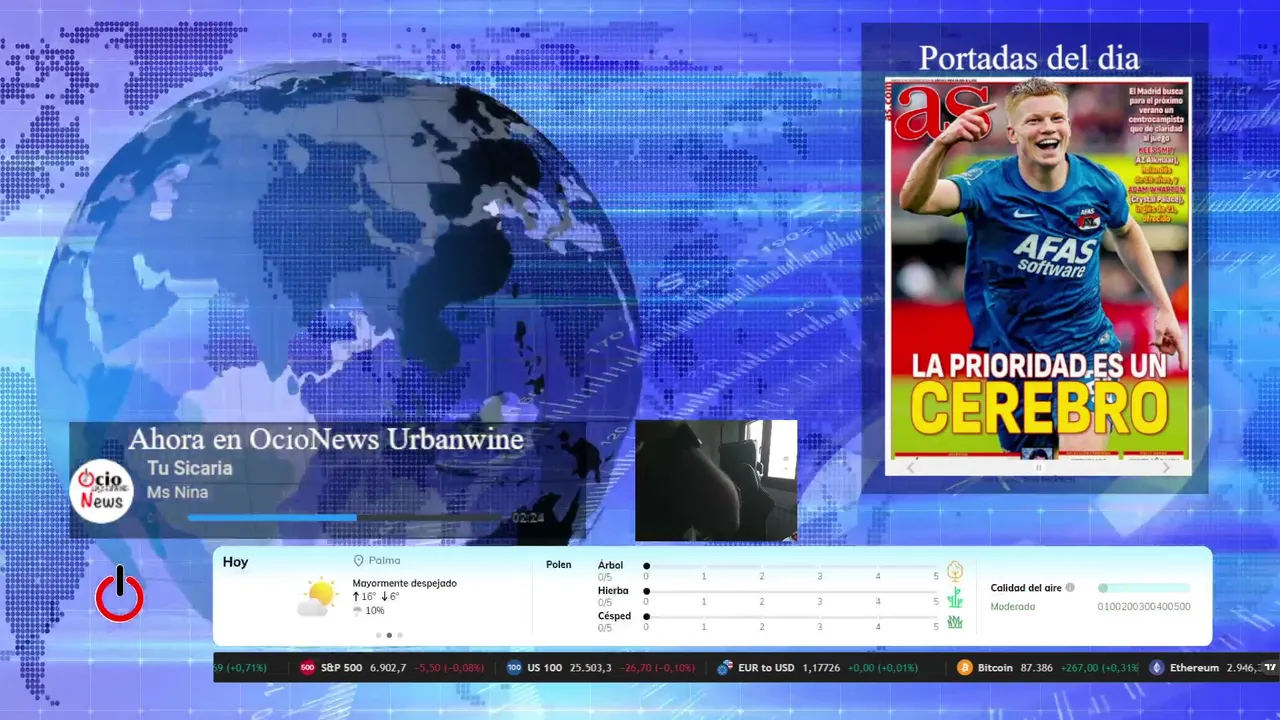Click the OcioNews round logo
The width and height of the screenshot is (1280, 720).
[102, 491]
